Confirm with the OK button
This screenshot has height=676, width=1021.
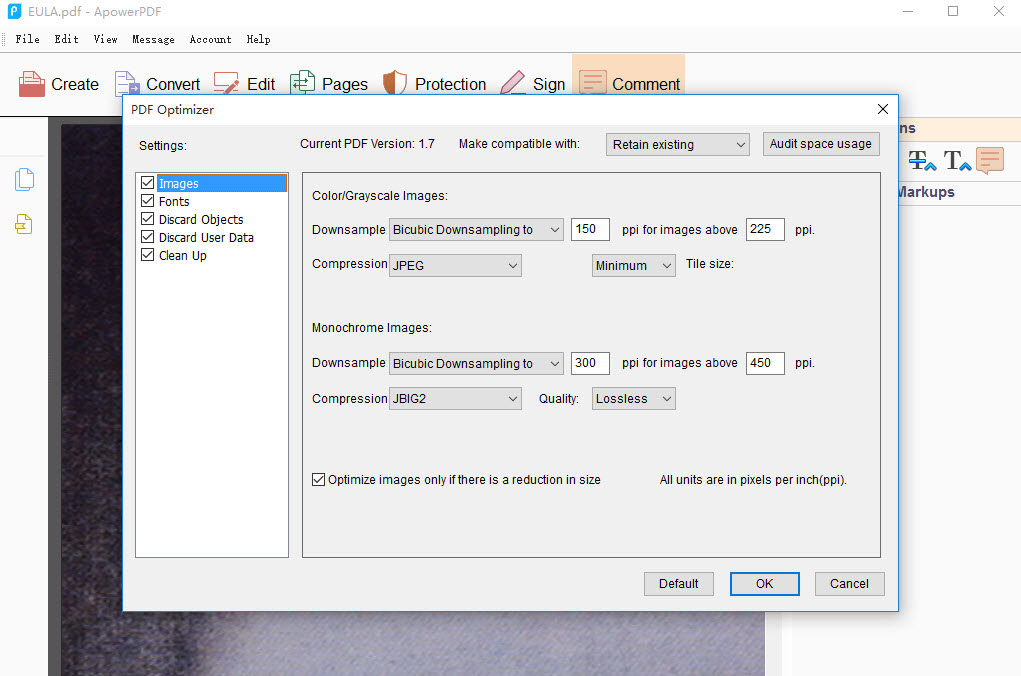[x=764, y=584]
